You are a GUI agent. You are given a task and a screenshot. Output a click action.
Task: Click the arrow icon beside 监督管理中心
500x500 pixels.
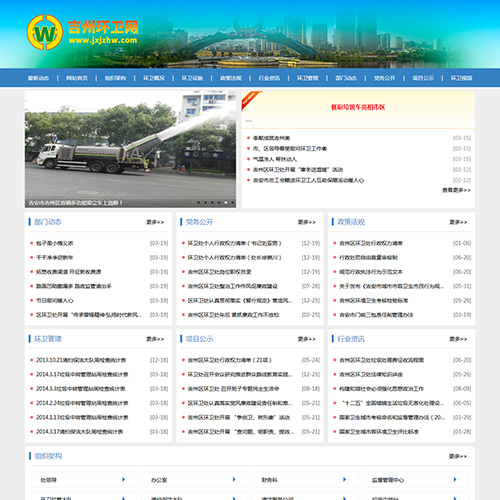coord(455,480)
